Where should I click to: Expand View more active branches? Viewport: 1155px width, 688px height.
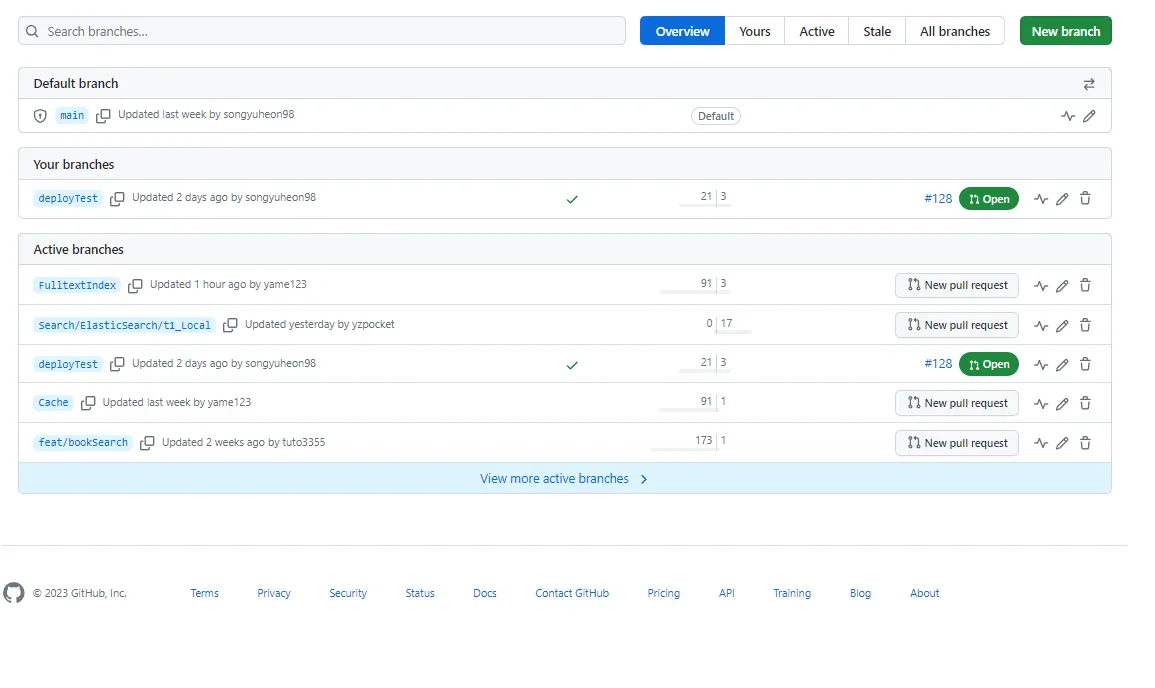tap(564, 479)
